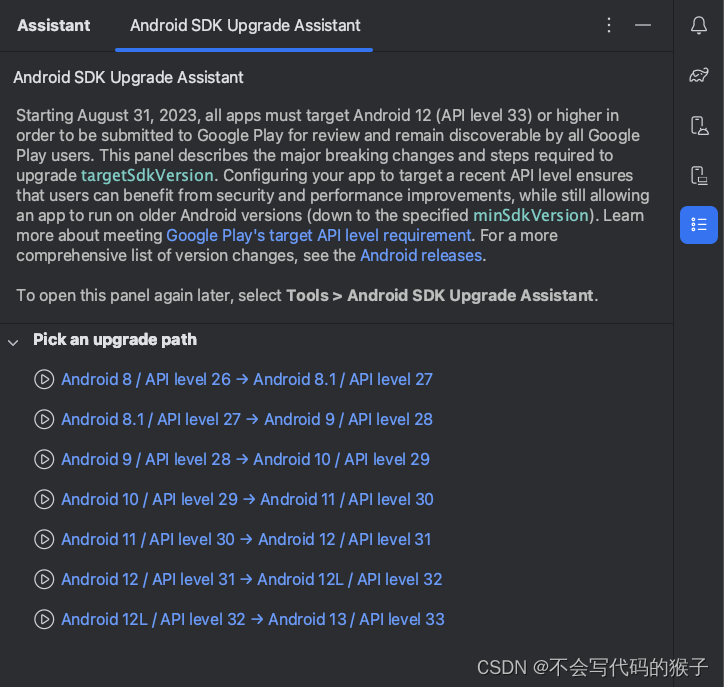
Task: Hide the Assistant tool window
Action: [643, 25]
